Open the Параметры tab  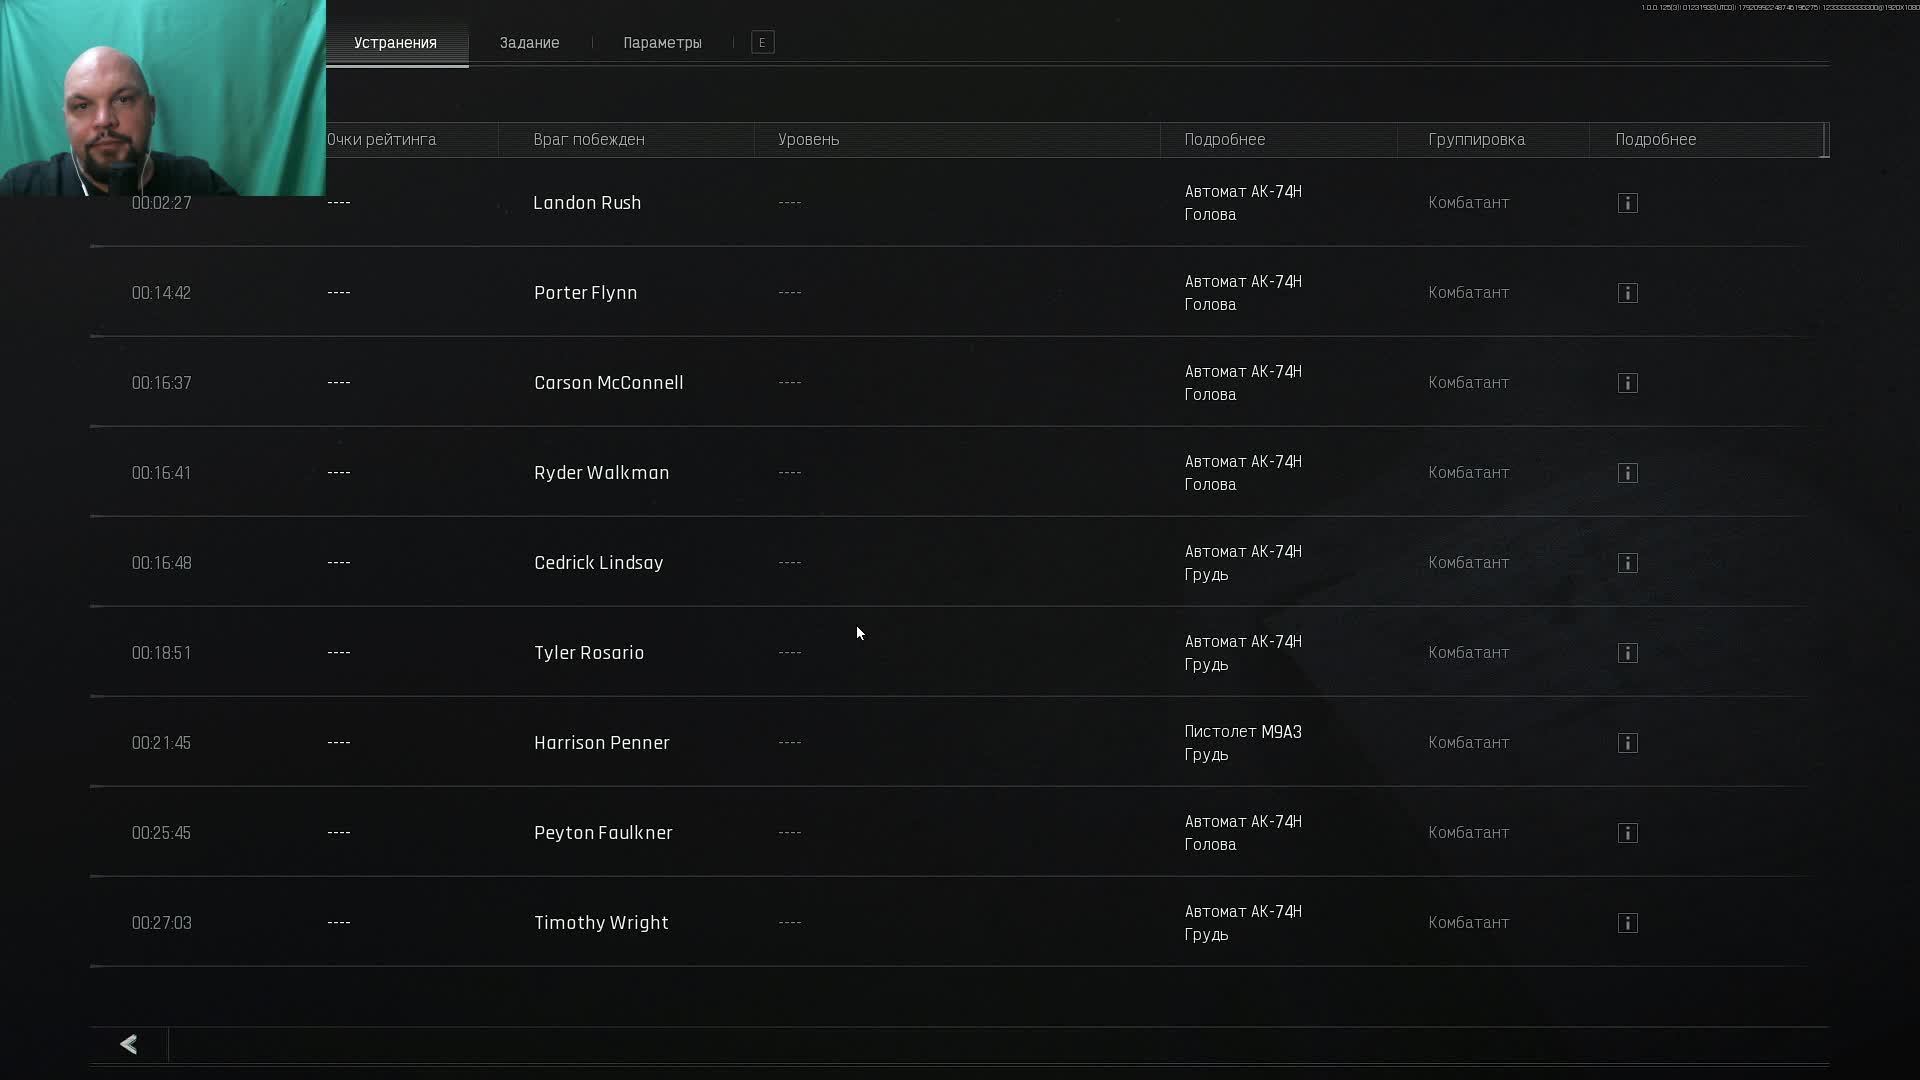click(662, 43)
